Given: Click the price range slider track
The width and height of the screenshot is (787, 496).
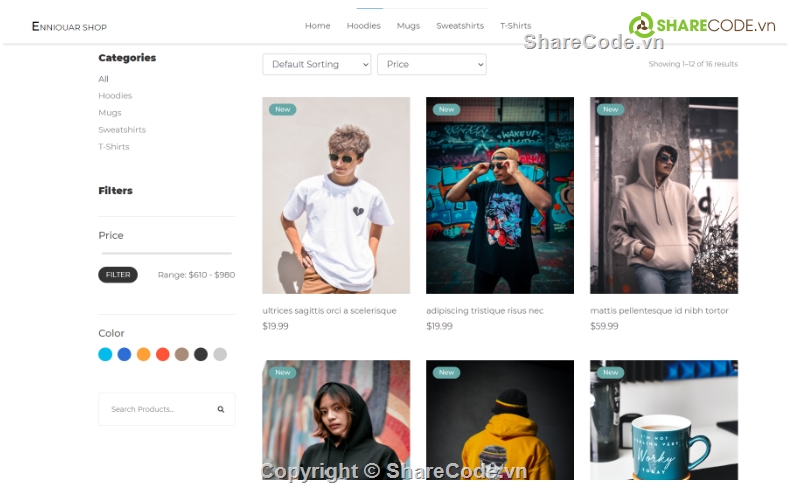Looking at the screenshot, I should pyautogui.click(x=167, y=254).
